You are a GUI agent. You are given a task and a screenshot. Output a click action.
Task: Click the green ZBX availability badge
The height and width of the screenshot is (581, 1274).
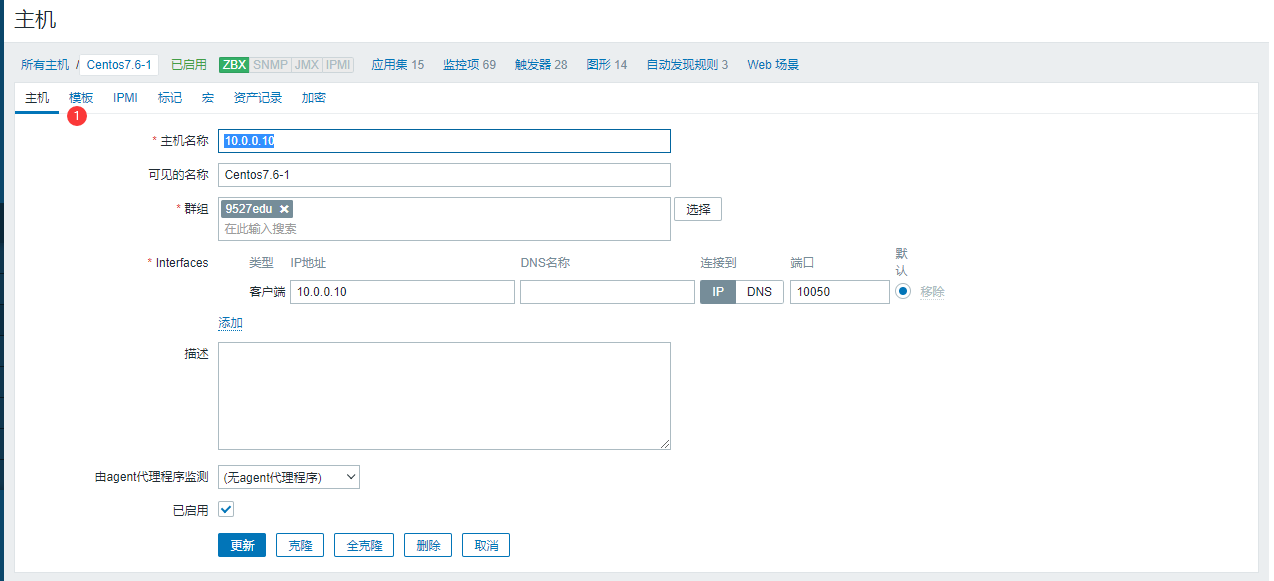coord(234,65)
